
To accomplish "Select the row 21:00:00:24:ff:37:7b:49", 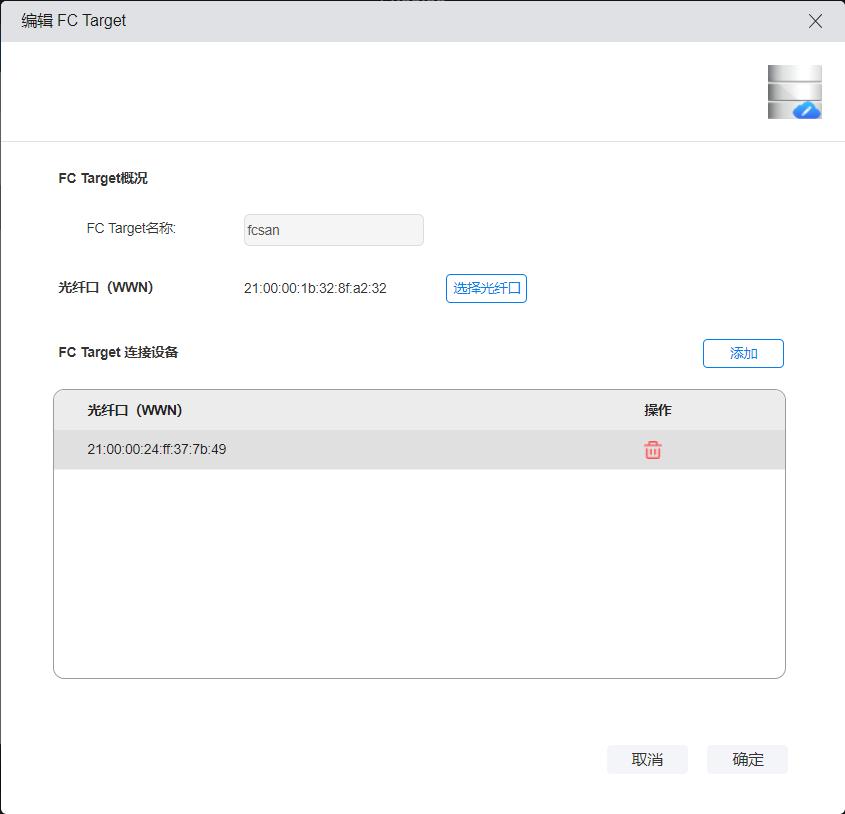I will (300, 450).
